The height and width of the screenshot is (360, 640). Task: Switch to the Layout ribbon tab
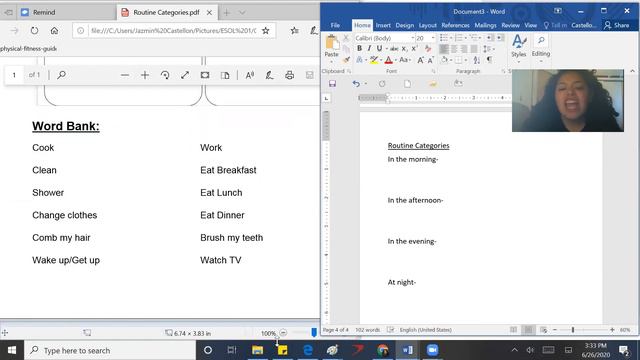pyautogui.click(x=428, y=25)
